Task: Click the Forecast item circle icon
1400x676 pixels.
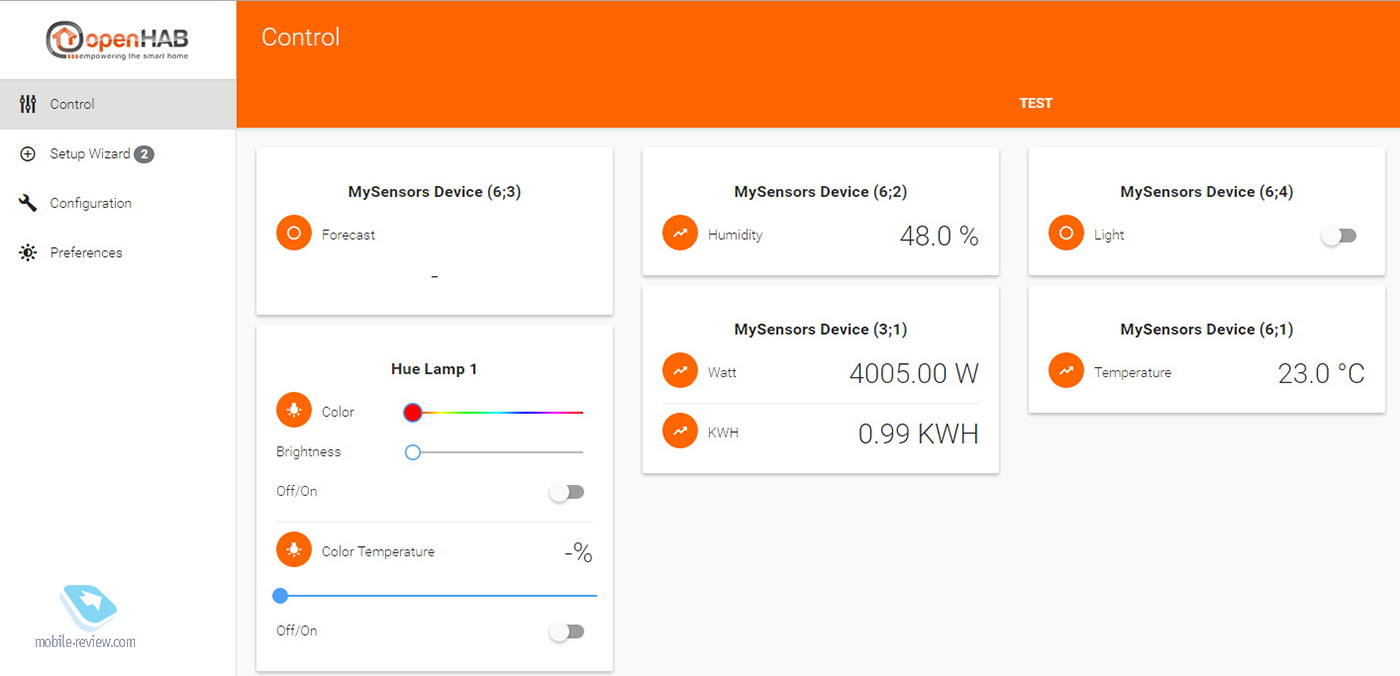Action: [x=294, y=234]
